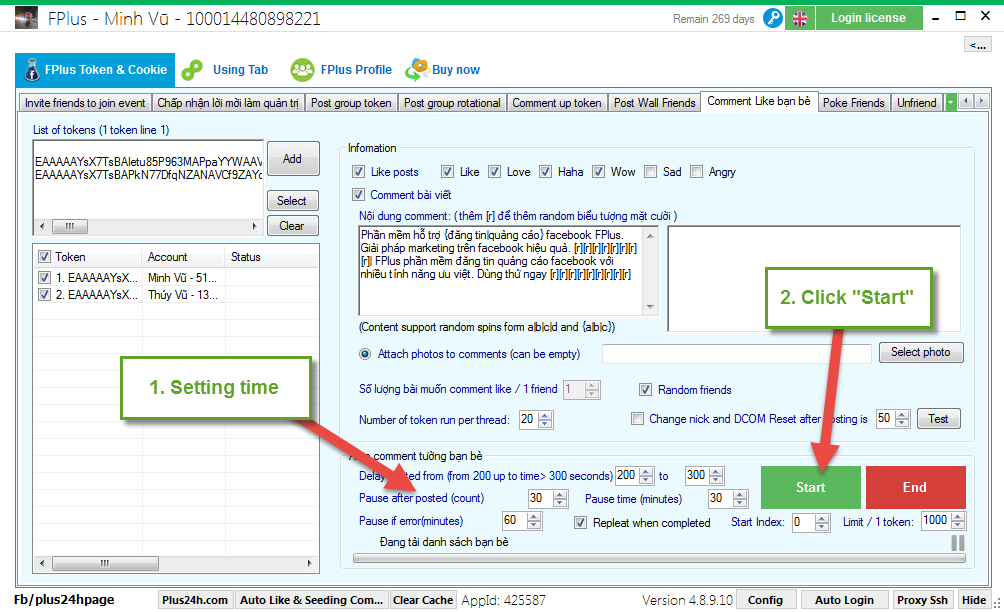Uncheck the Like posts checkbox
The image size is (1004, 612).
click(x=359, y=172)
